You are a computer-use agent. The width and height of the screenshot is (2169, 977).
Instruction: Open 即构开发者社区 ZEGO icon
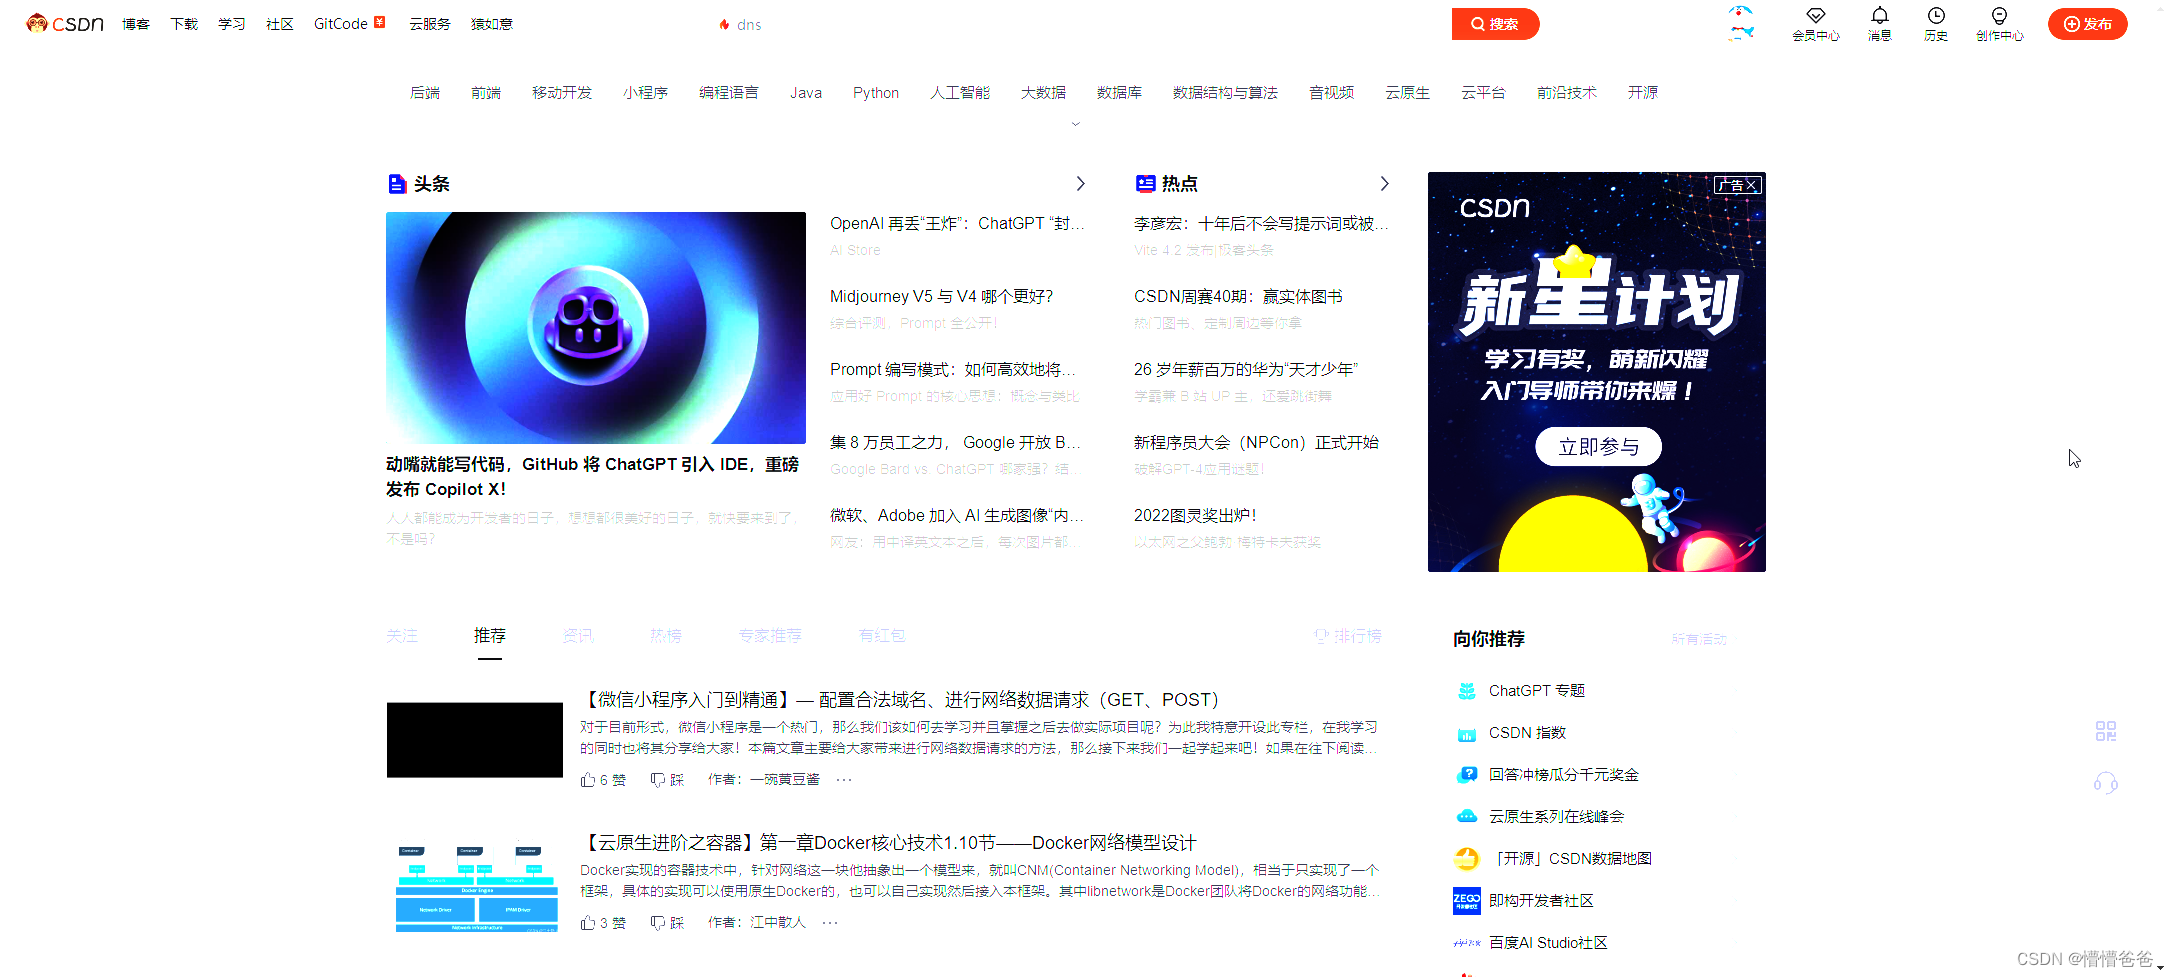click(1466, 901)
